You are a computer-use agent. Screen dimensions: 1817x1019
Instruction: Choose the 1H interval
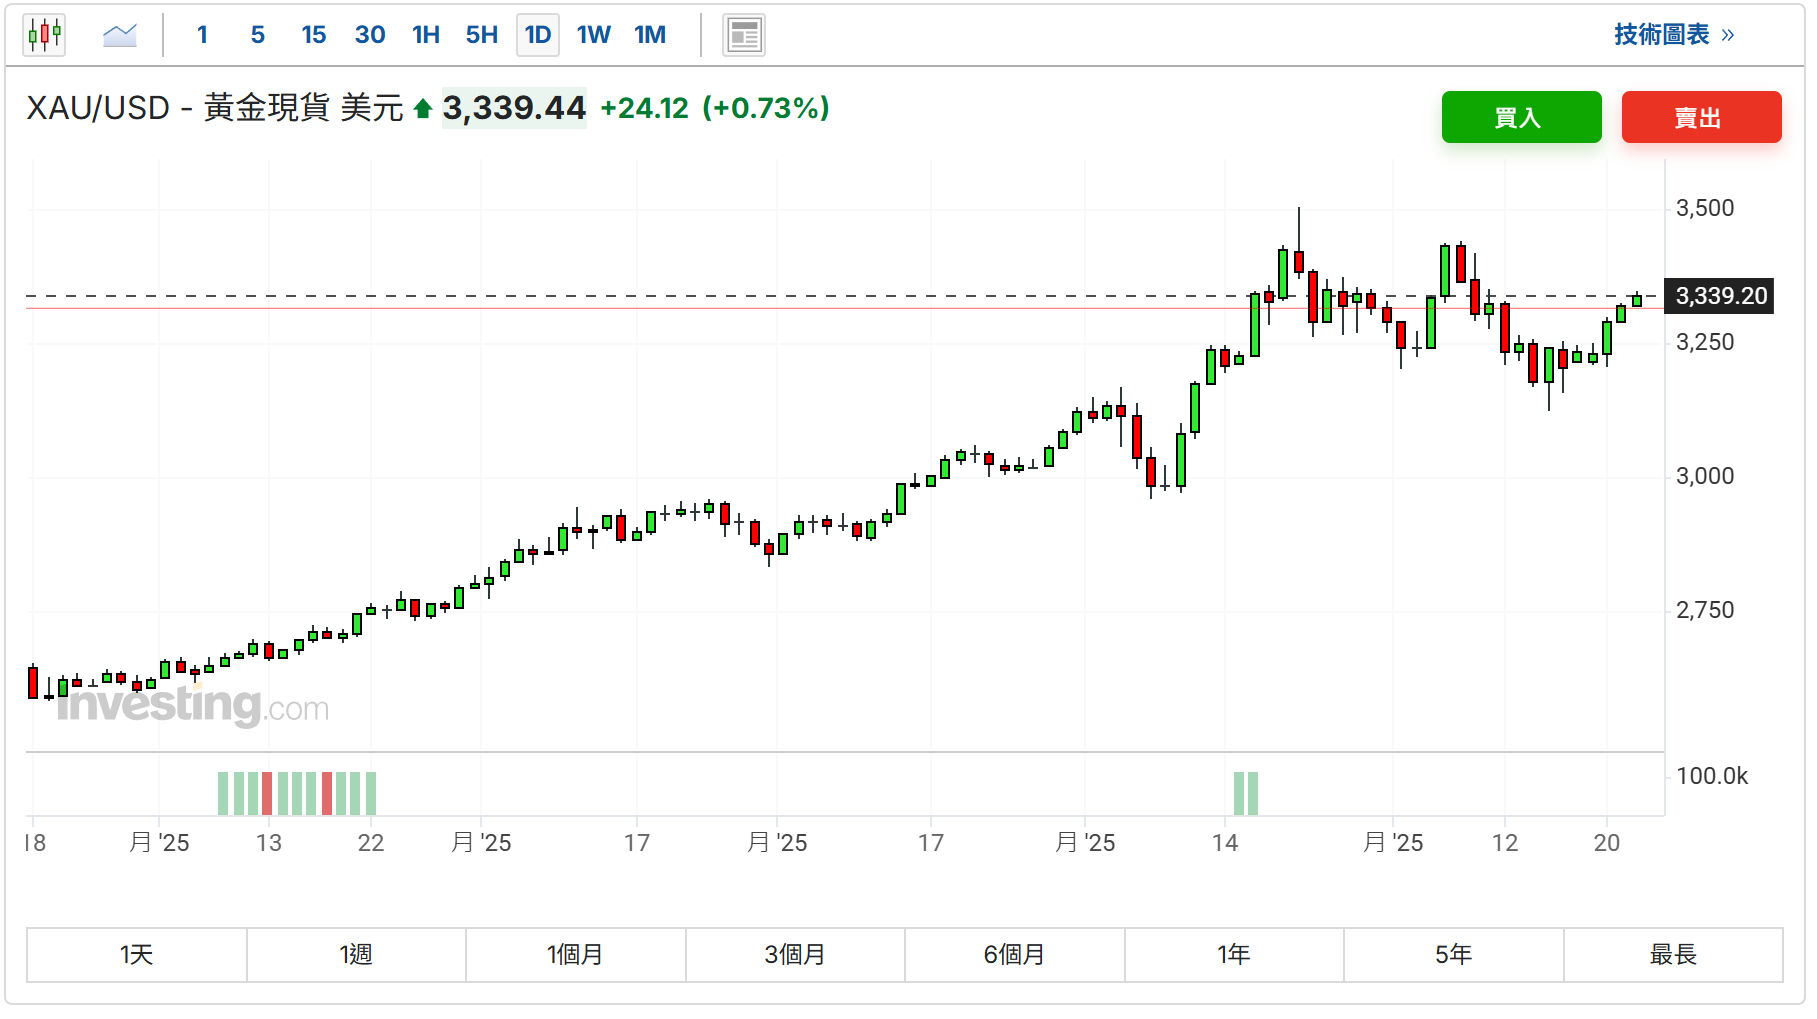[x=426, y=35]
